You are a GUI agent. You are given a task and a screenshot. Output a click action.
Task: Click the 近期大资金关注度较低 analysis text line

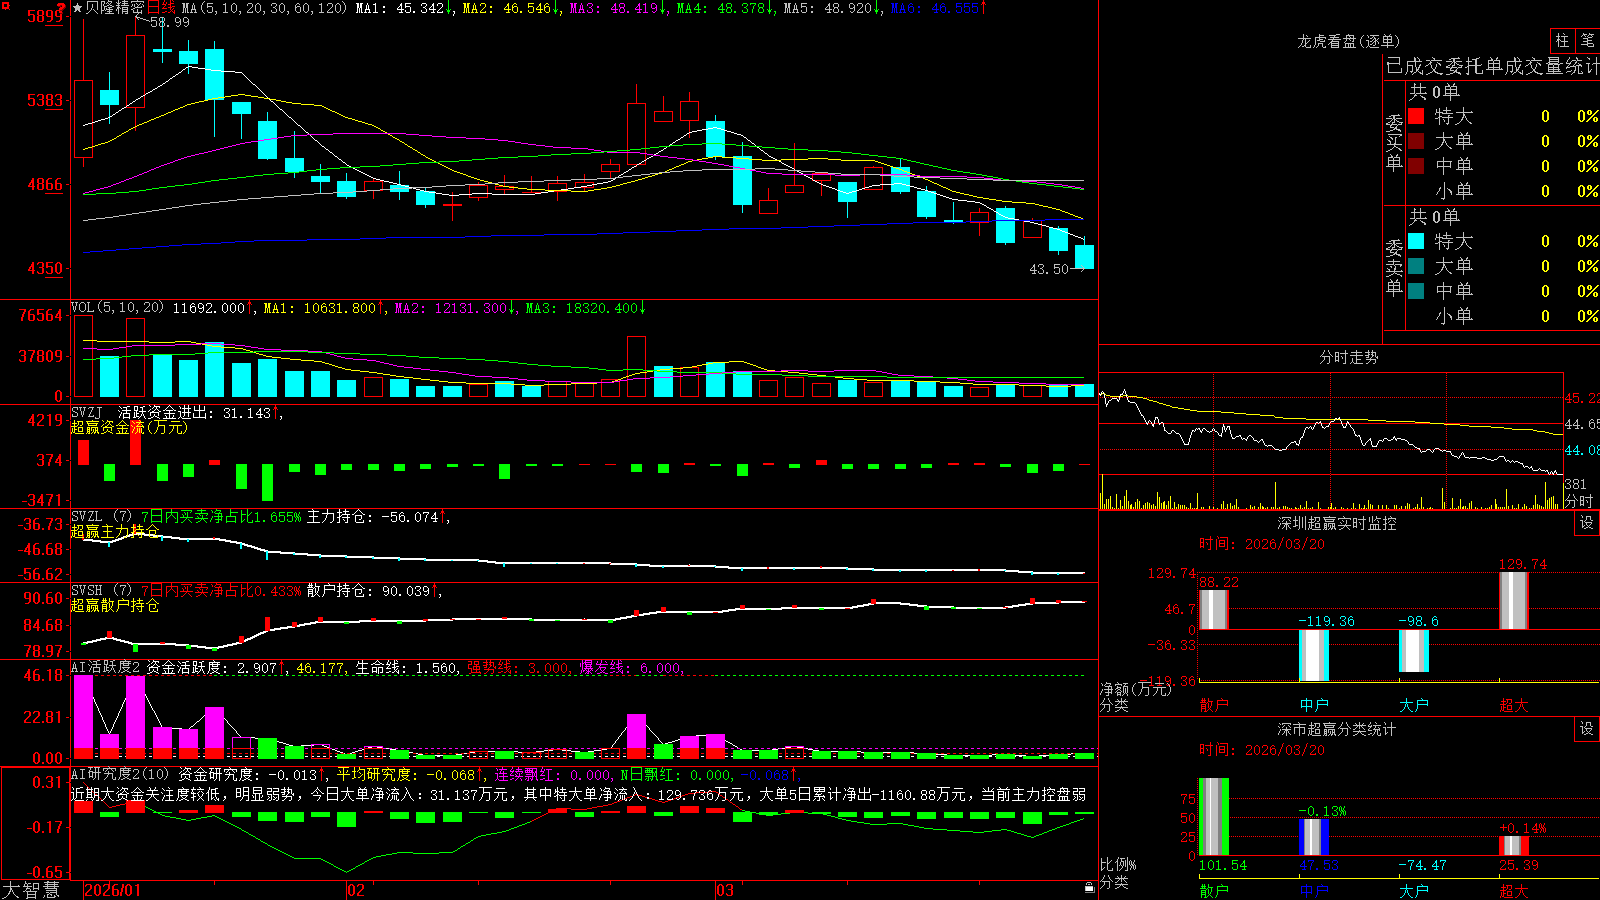click(578, 794)
